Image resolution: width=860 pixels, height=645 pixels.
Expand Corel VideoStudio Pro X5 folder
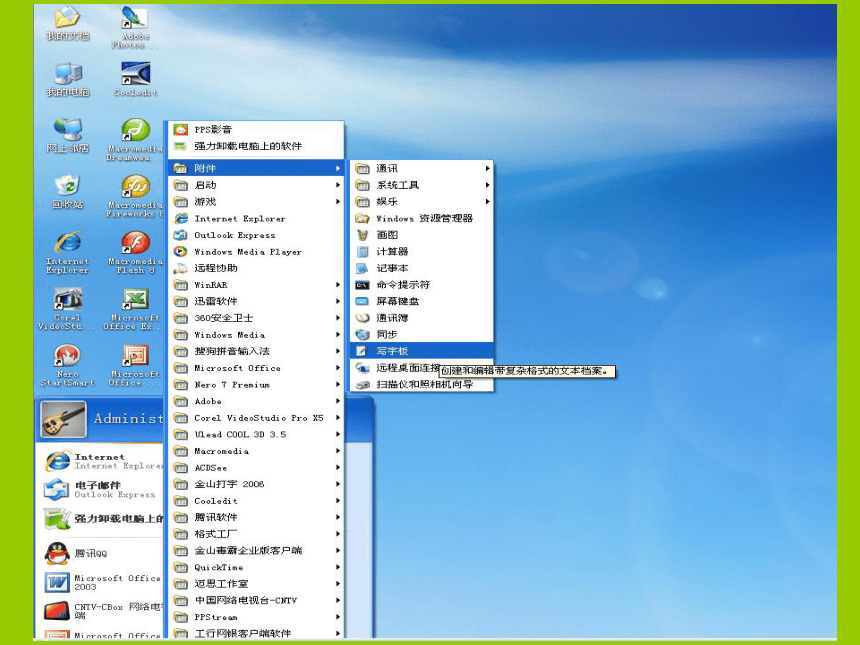(x=256, y=418)
